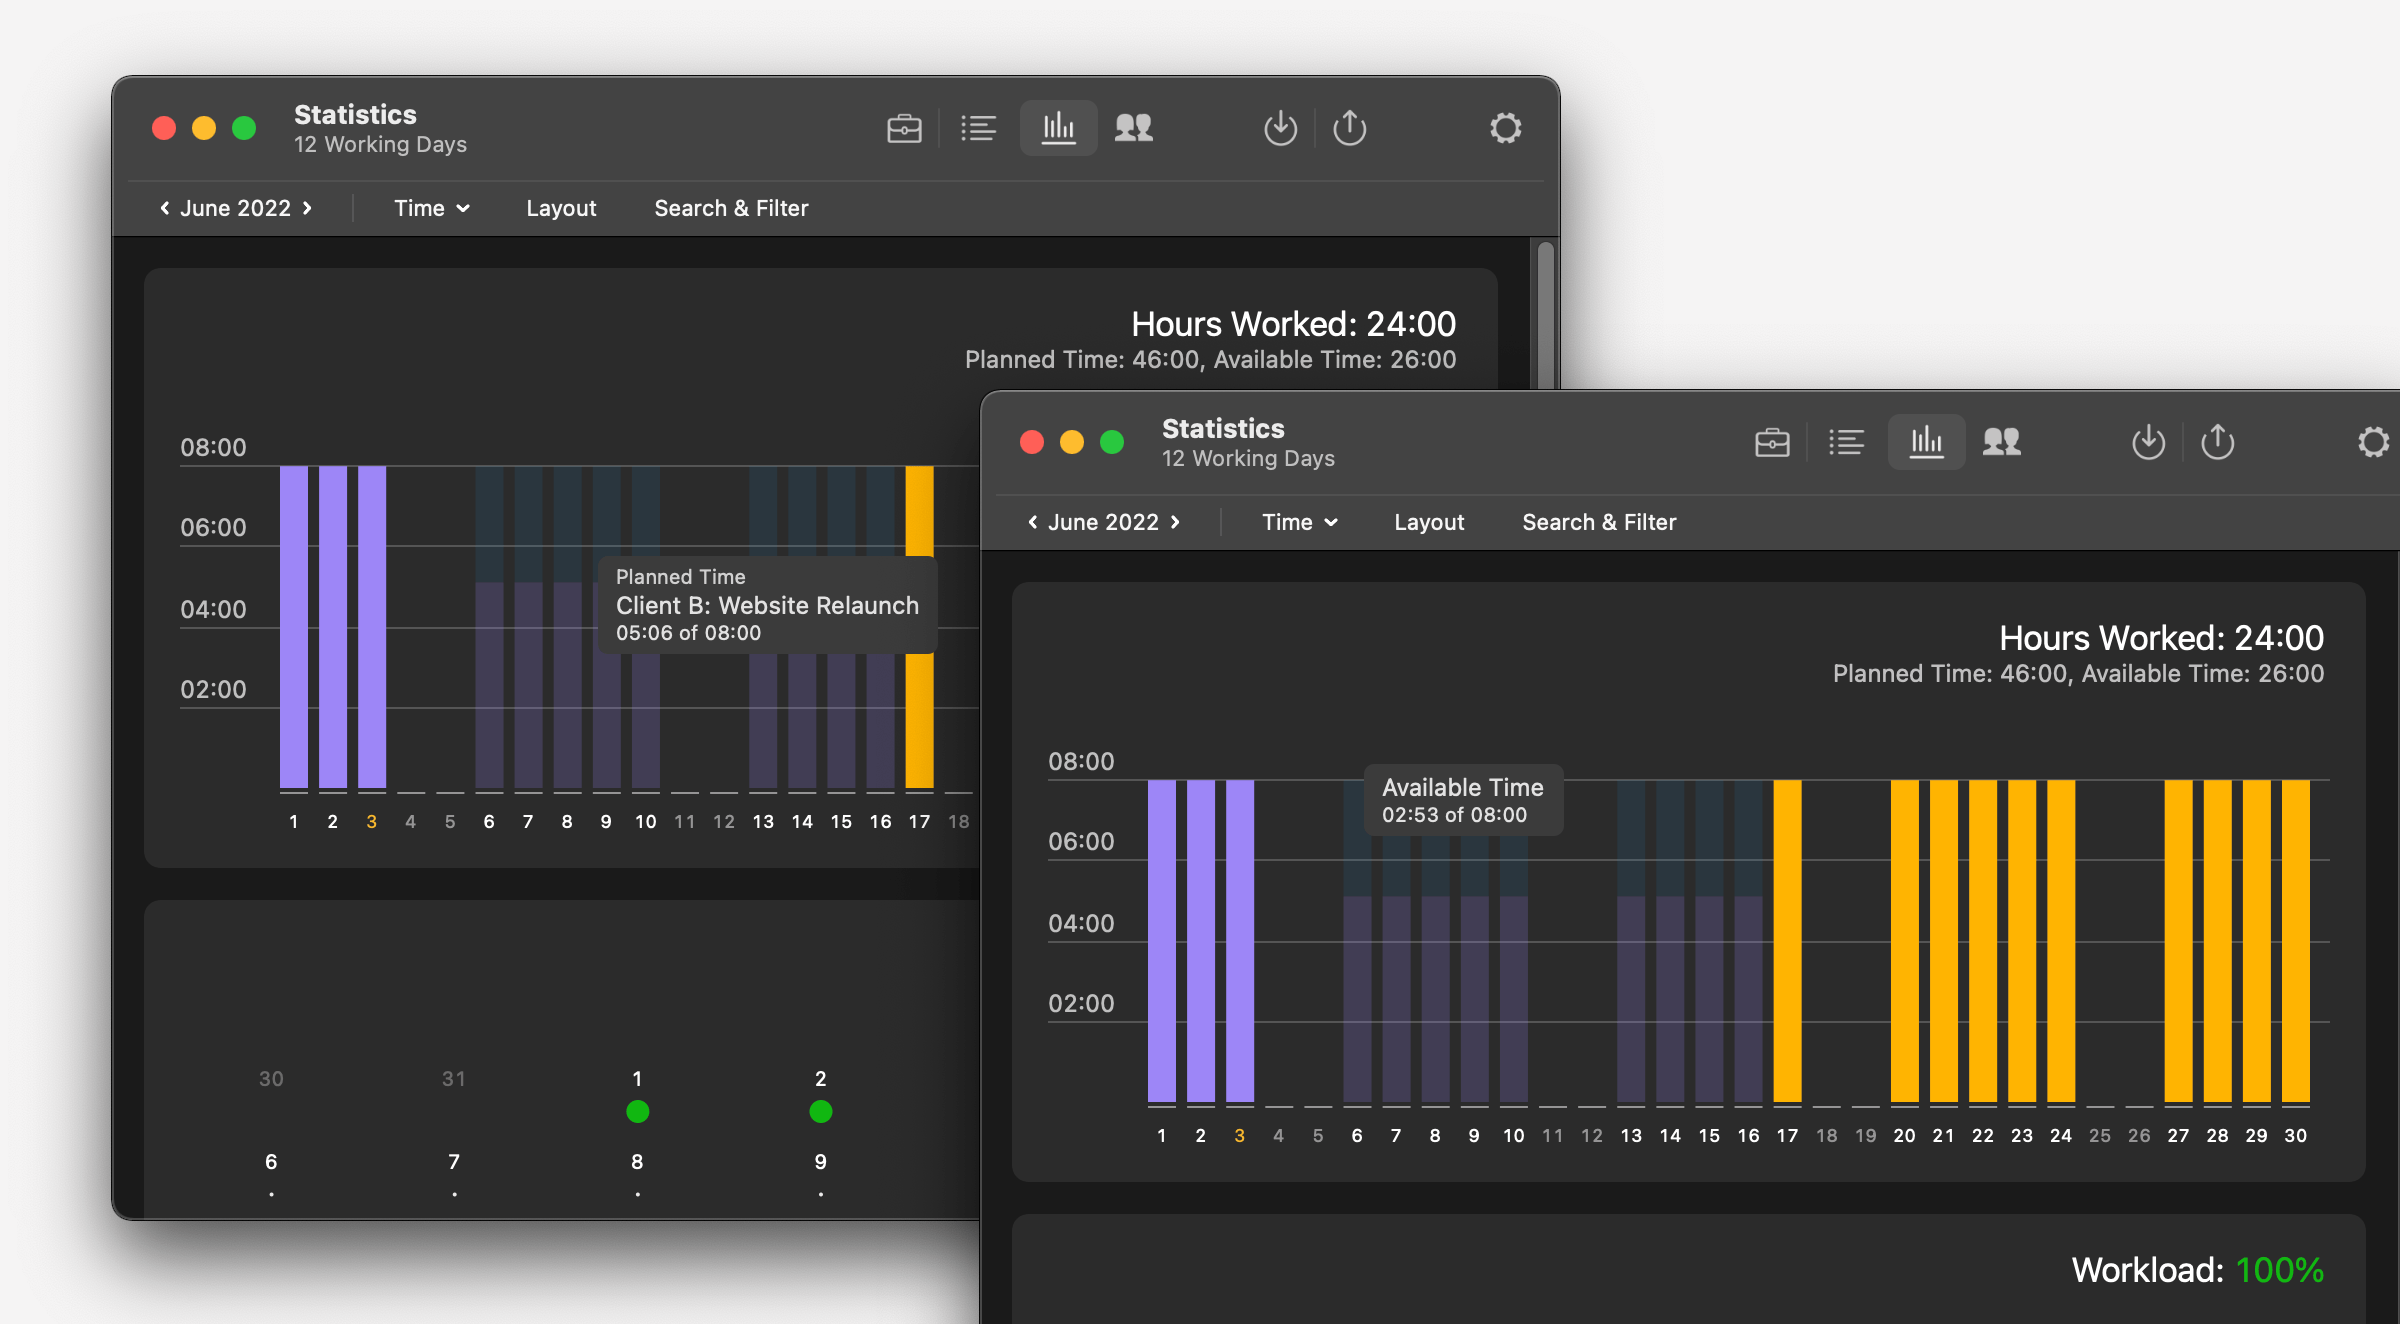This screenshot has height=1324, width=2400.
Task: Select calendar day 8 in back window
Action: pos(637,1162)
